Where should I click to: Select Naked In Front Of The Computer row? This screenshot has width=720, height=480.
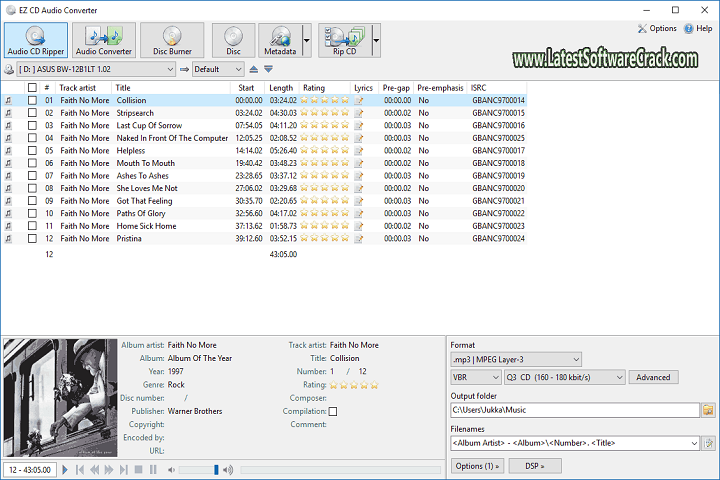tap(264, 138)
